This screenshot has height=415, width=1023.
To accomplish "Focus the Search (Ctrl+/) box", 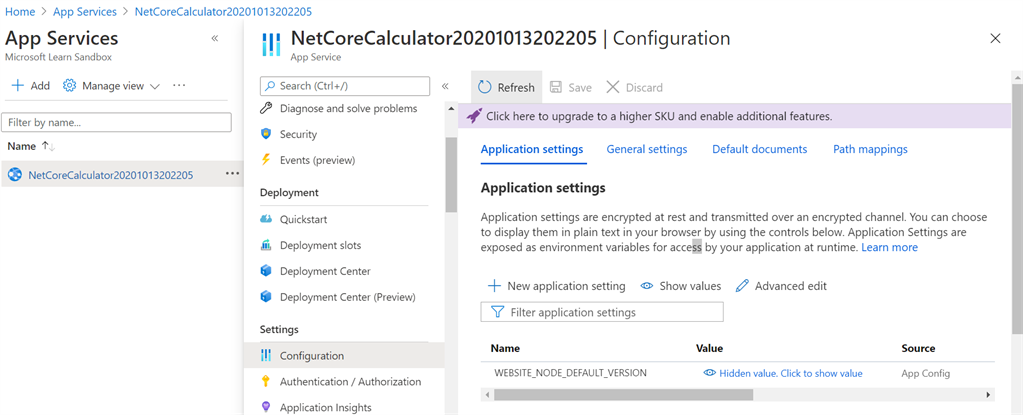I will (345, 86).
